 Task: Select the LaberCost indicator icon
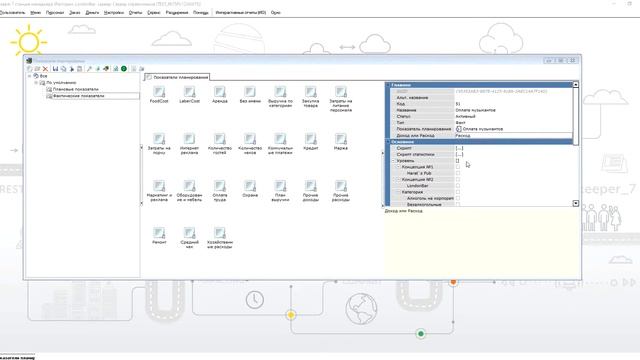click(189, 92)
